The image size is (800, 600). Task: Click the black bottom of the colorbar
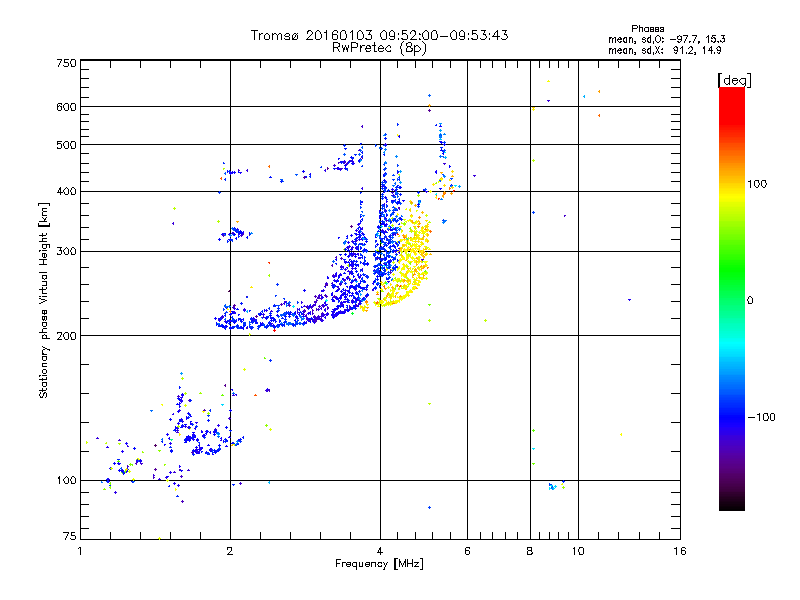732,503
